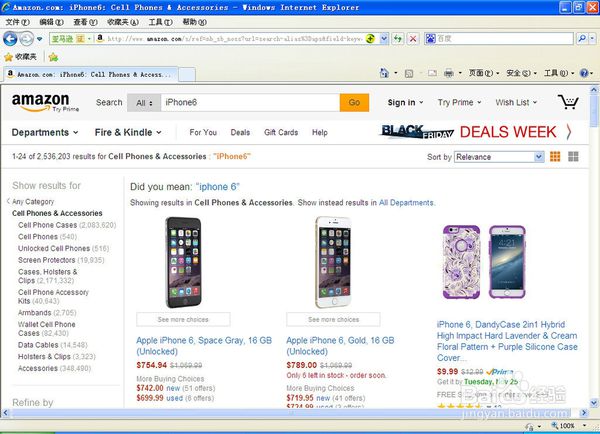Open the 收藏夹 menu in menu bar
The image size is (600, 434).
[122, 22]
